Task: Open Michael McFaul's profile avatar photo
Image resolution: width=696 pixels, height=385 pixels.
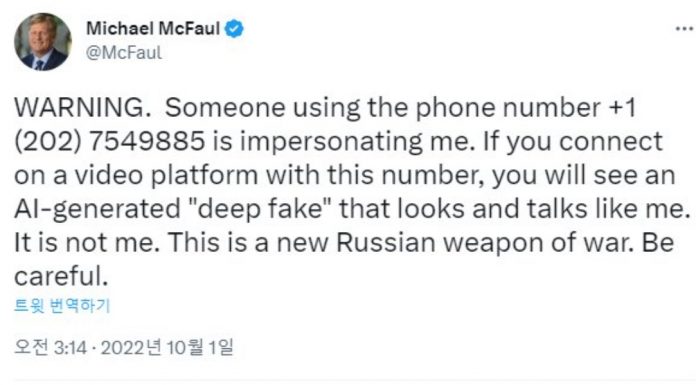Action: pyautogui.click(x=43, y=41)
